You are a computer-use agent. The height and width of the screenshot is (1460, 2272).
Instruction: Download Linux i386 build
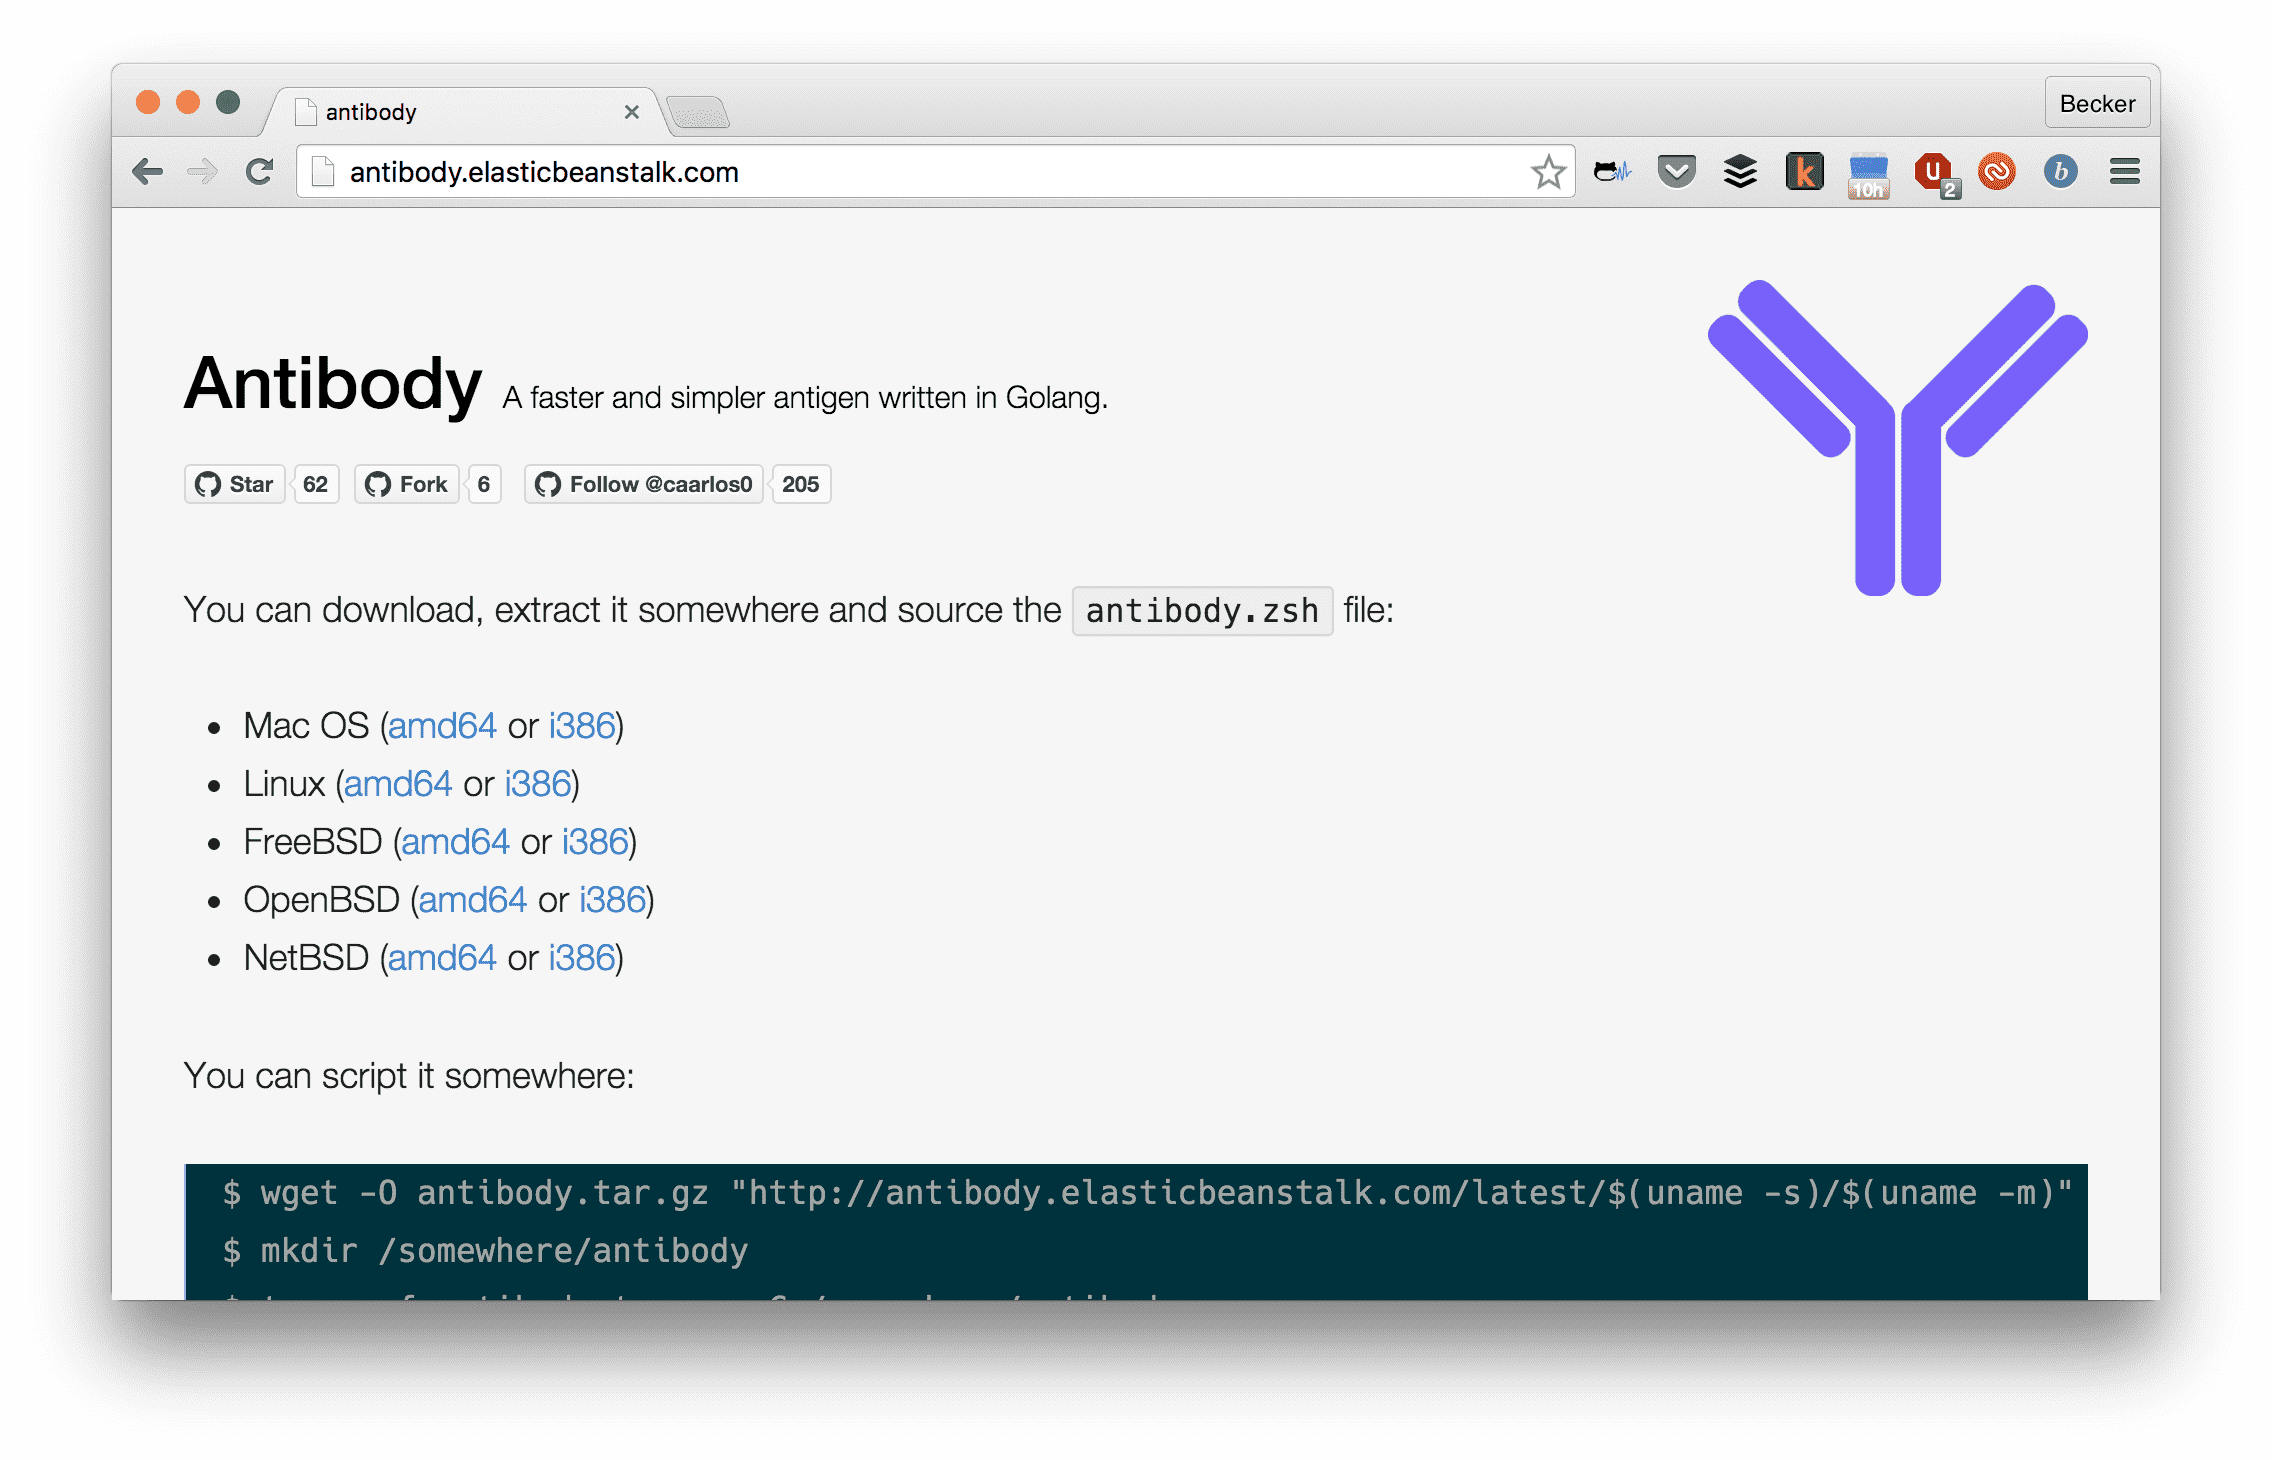pyautogui.click(x=538, y=784)
